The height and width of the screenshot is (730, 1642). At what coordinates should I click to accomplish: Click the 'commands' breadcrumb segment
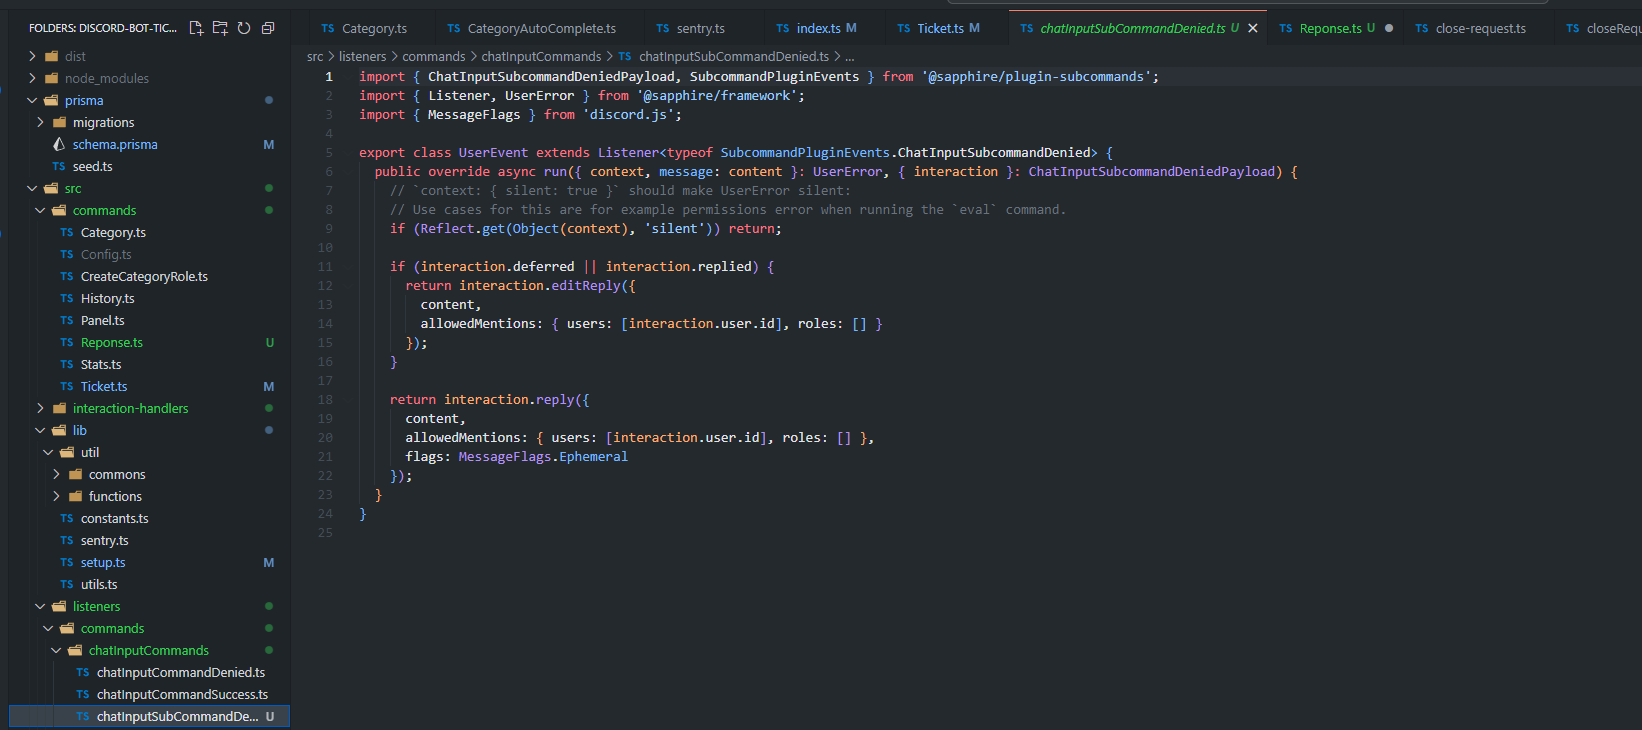[x=433, y=56]
